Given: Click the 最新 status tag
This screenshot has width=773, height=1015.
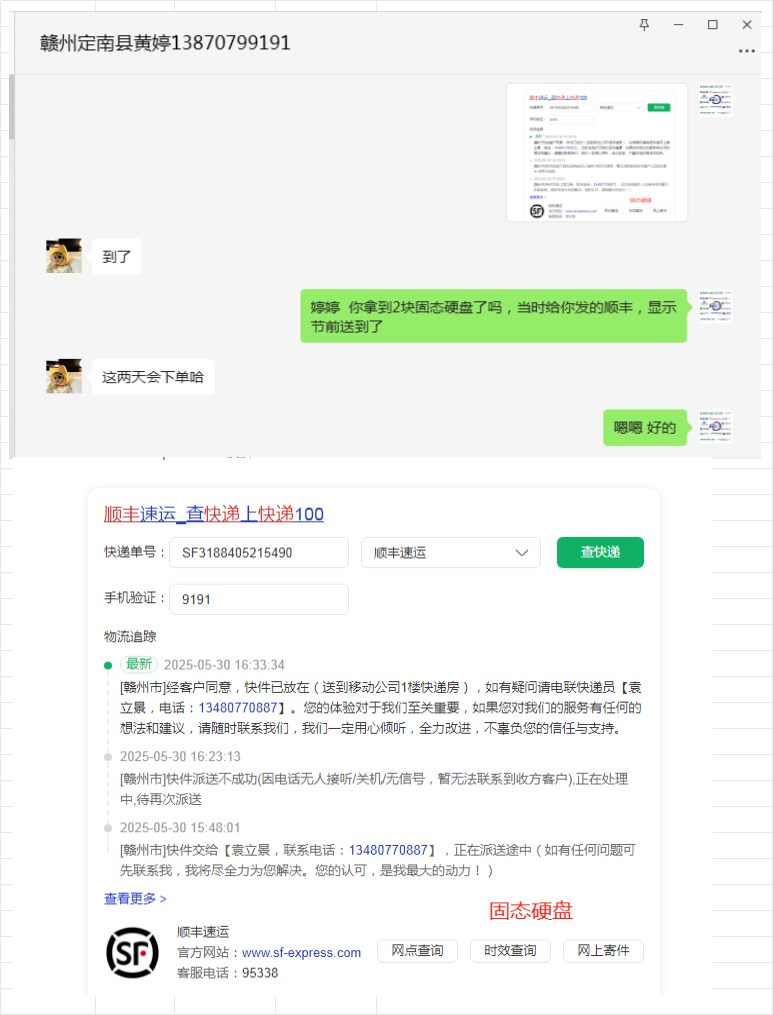Looking at the screenshot, I should coord(139,664).
